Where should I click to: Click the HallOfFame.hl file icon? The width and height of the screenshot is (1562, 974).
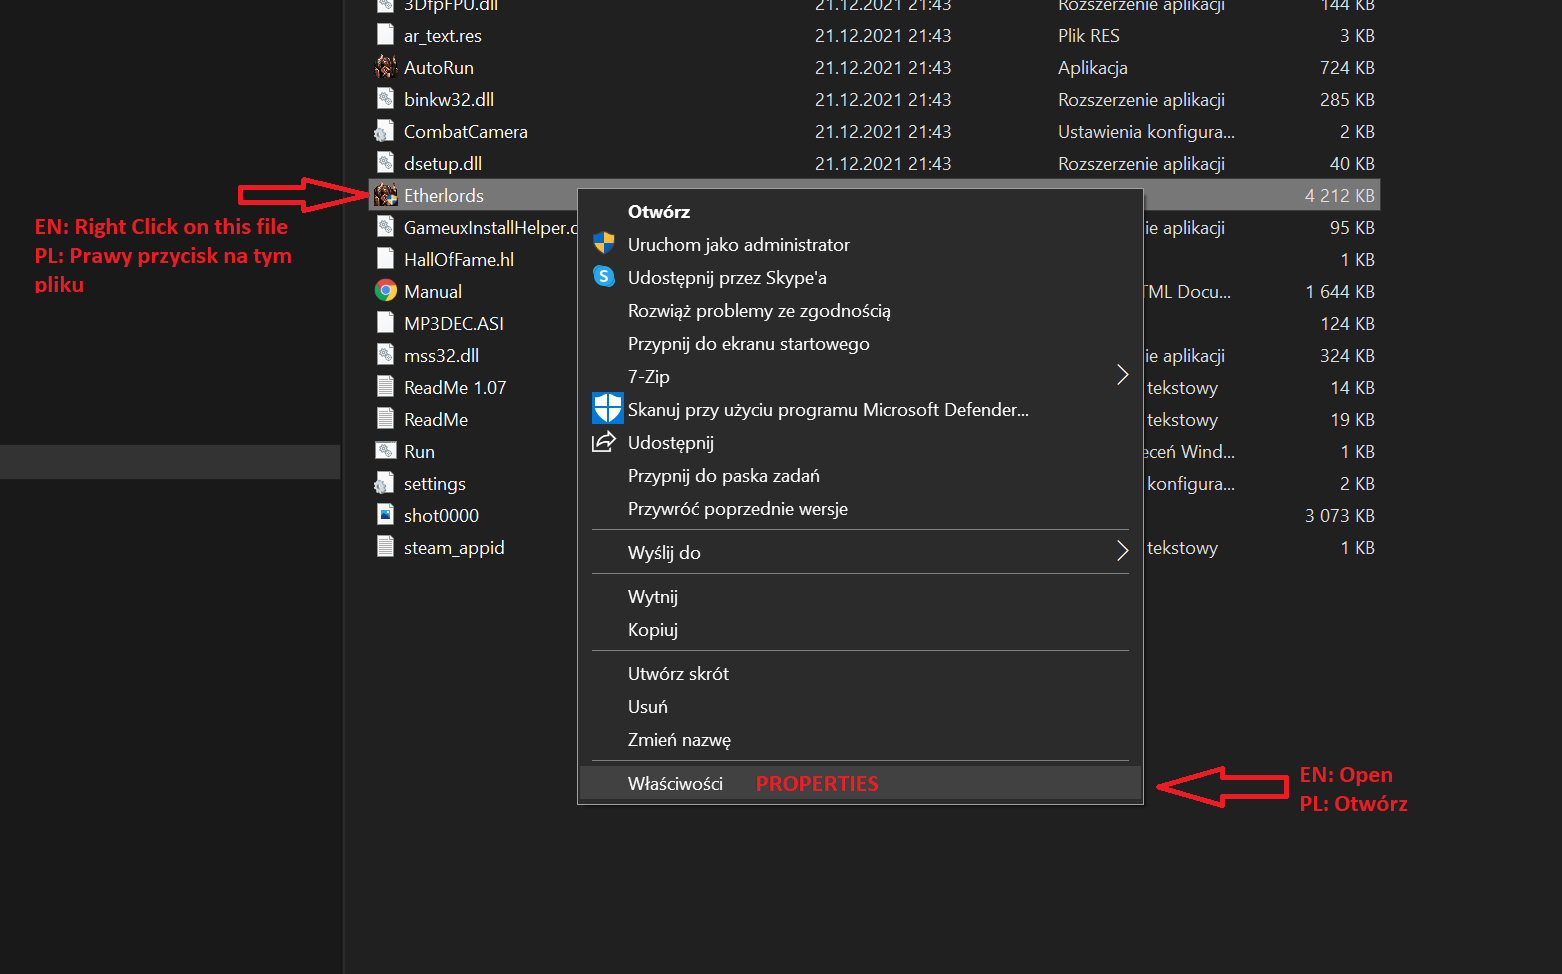[385, 259]
